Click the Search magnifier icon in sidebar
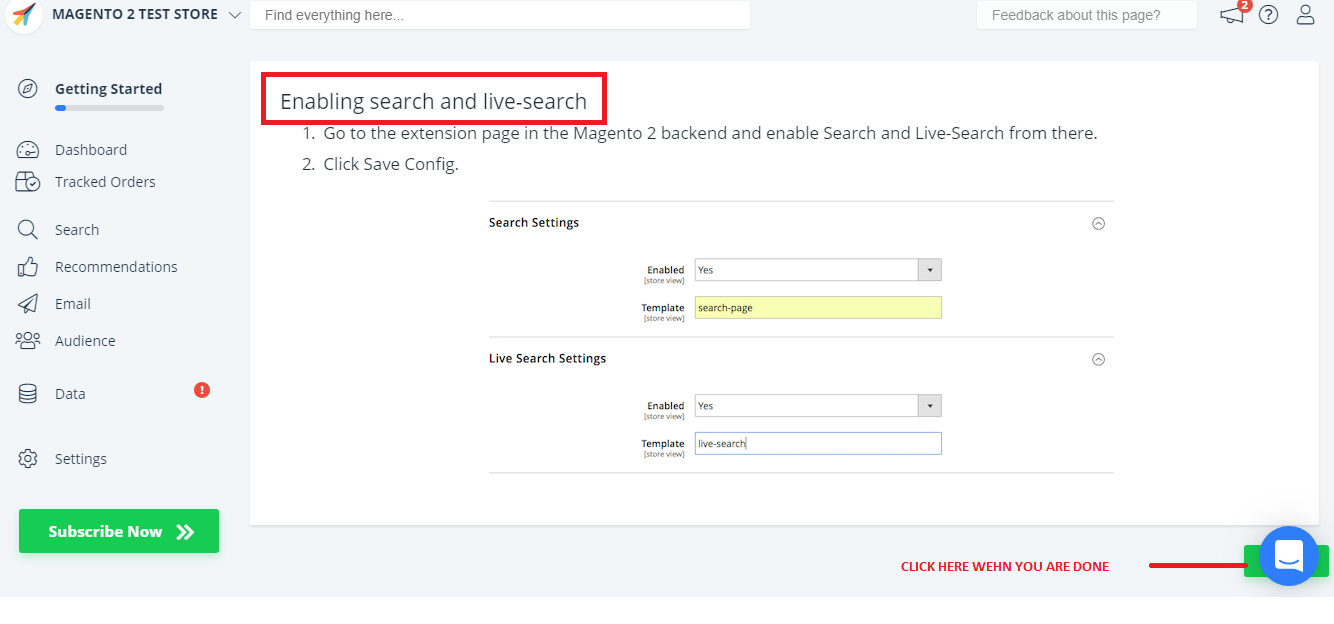 [x=28, y=230]
